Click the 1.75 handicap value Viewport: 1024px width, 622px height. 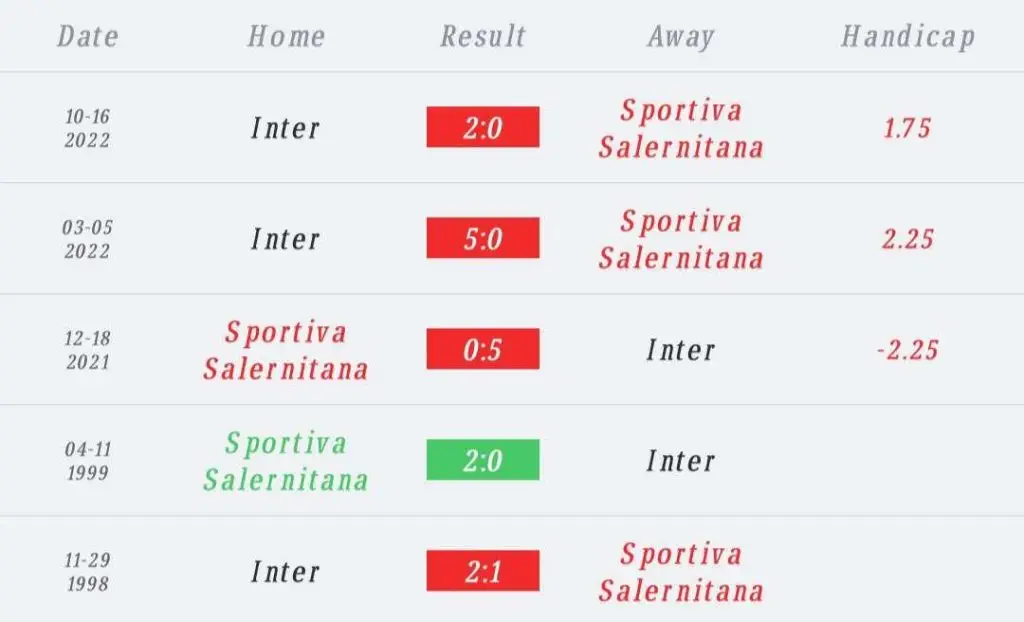[x=907, y=128]
